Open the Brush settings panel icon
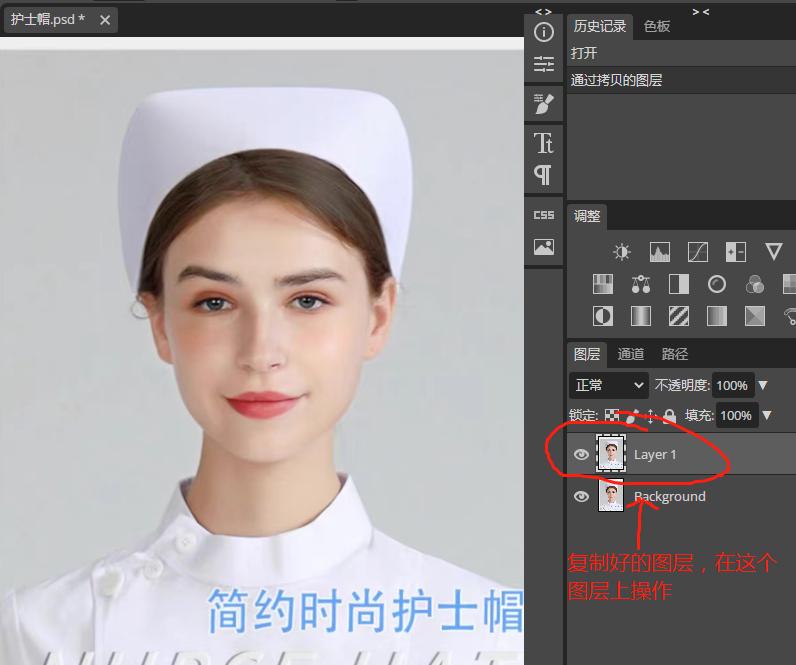The image size is (796, 665). (x=544, y=104)
